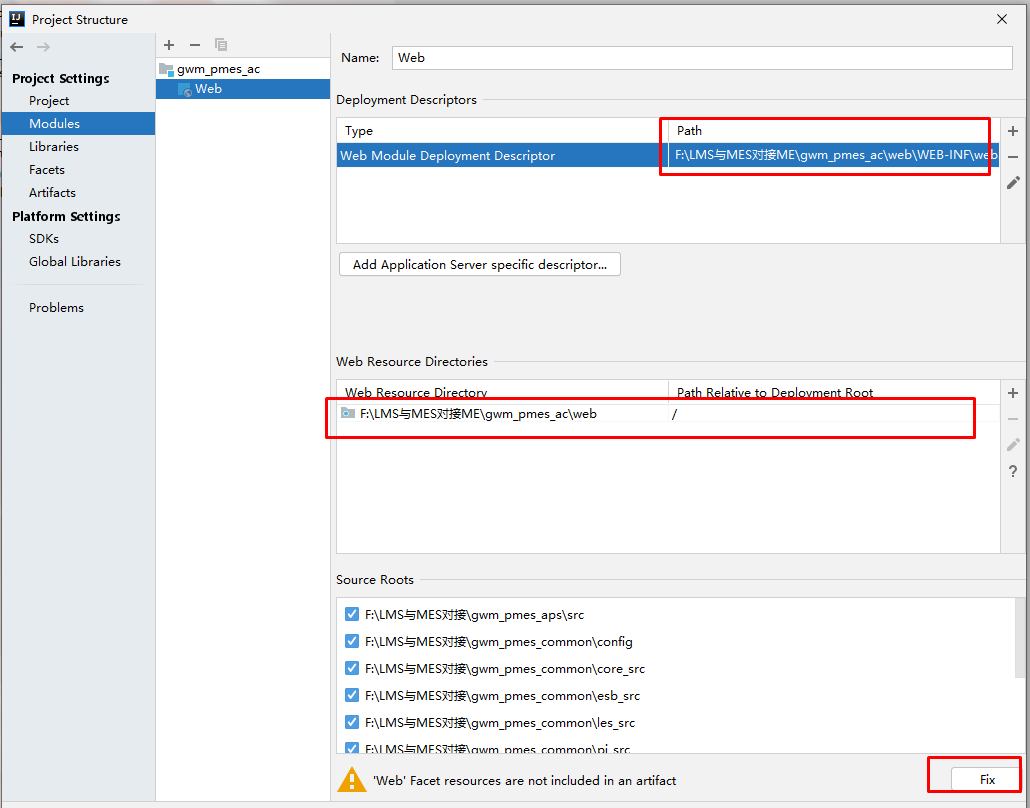This screenshot has height=808, width=1030.
Task: Click the warning triangle icon
Action: point(351,780)
